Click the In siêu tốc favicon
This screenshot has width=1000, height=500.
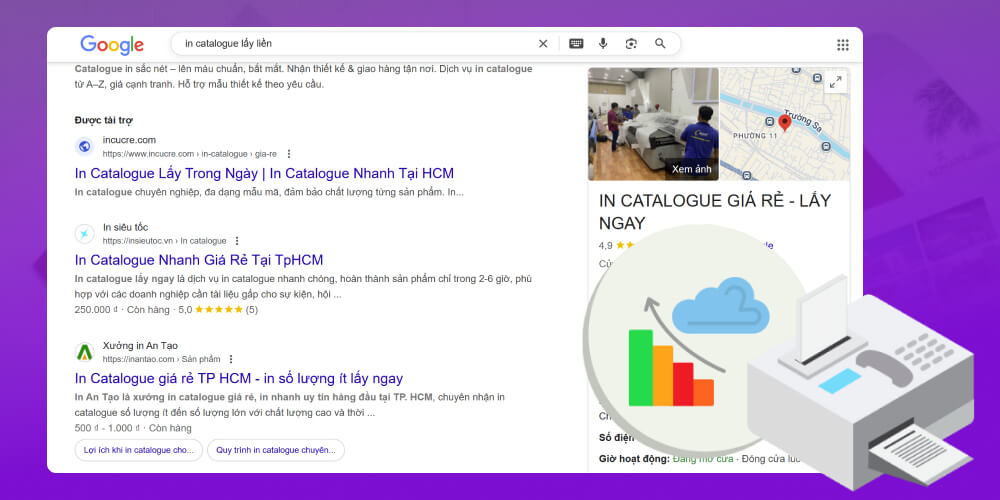[x=85, y=234]
